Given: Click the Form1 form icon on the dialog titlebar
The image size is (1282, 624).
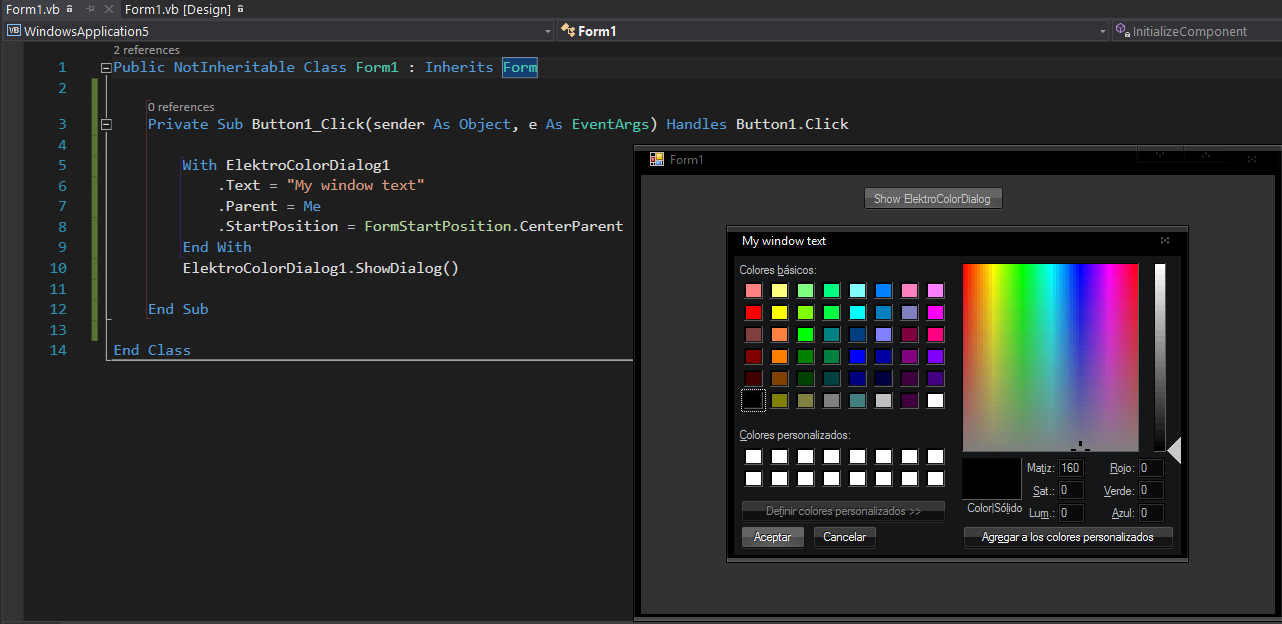Looking at the screenshot, I should click(658, 159).
